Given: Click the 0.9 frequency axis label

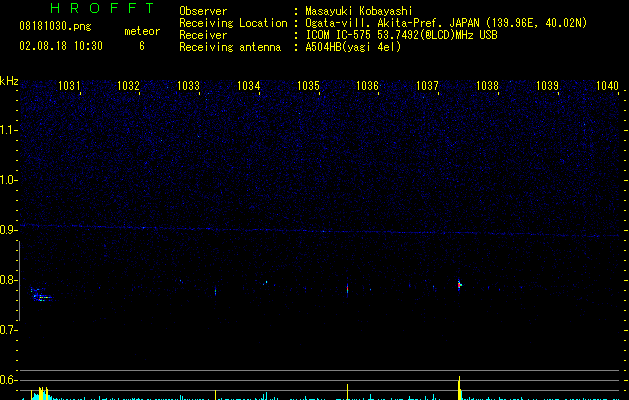Looking at the screenshot, I should pyautogui.click(x=9, y=230).
